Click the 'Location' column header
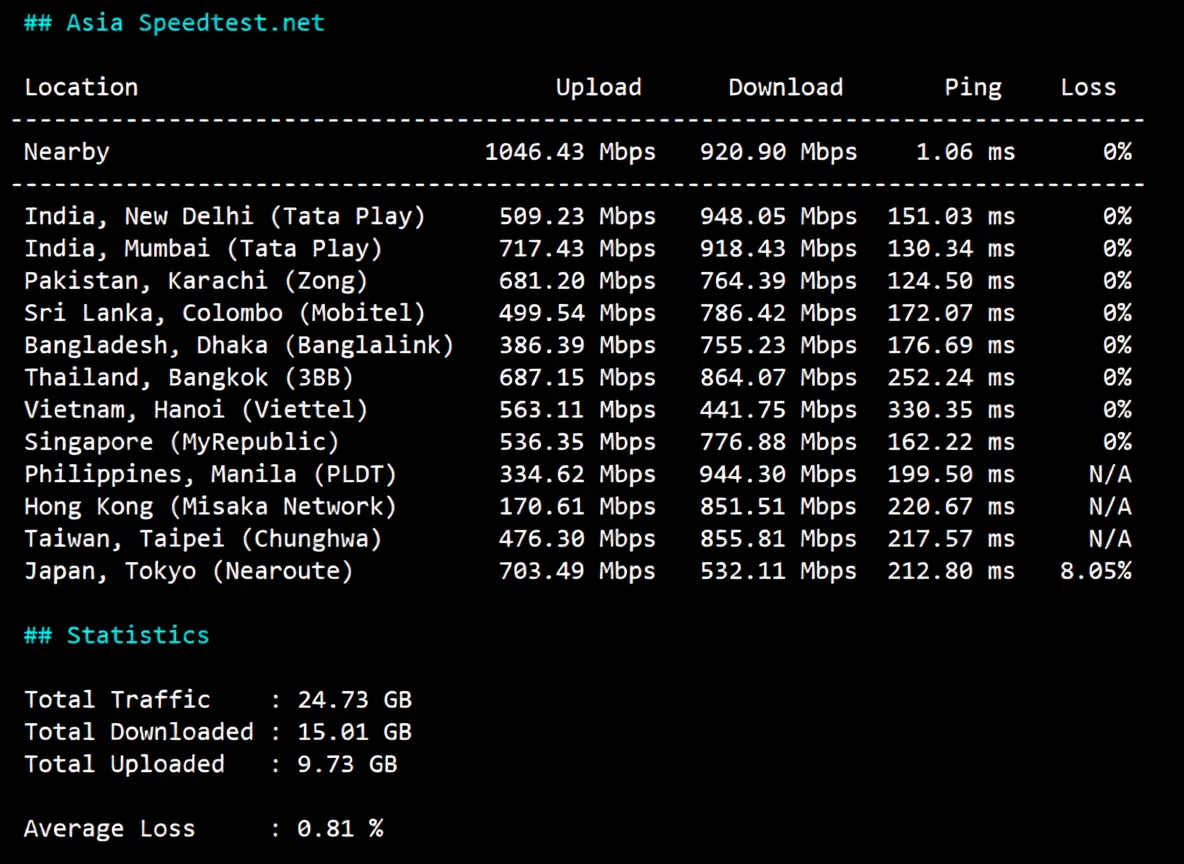Screen dimensions: 1184x864 [81, 88]
